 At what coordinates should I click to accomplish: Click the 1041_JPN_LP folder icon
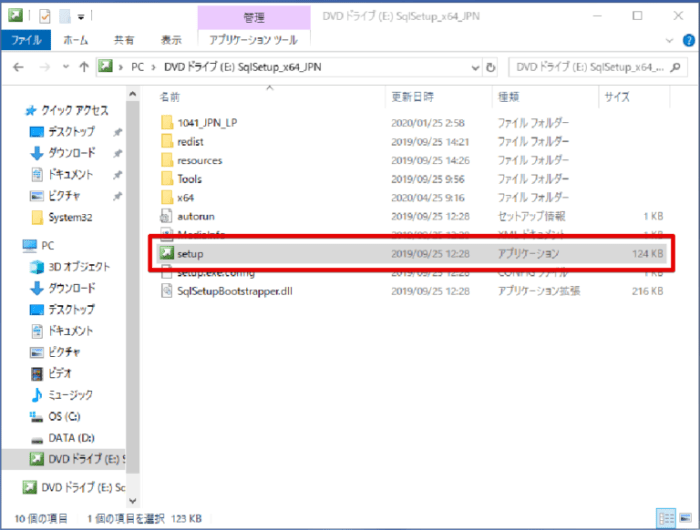[x=167, y=122]
